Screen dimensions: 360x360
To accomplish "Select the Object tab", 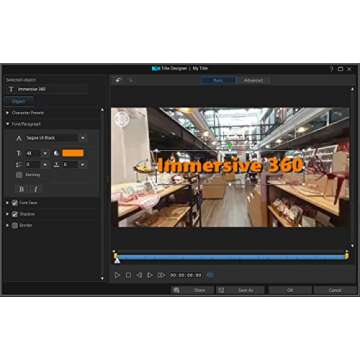I will 19,101.
